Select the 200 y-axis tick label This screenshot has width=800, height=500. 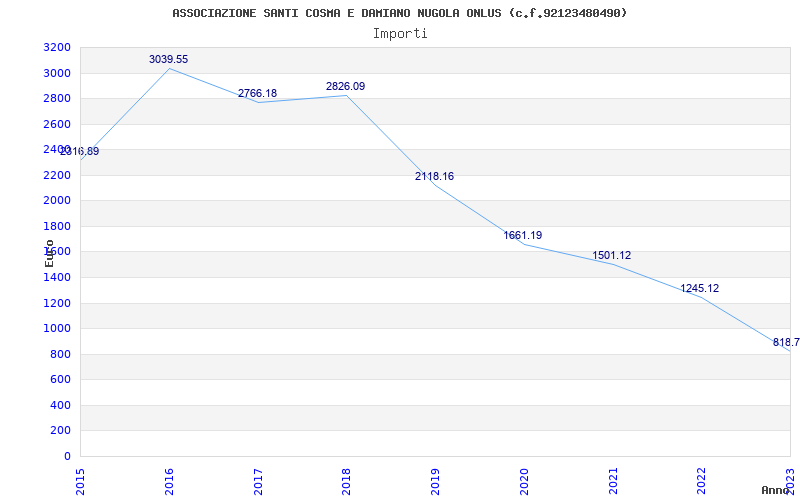(60, 431)
